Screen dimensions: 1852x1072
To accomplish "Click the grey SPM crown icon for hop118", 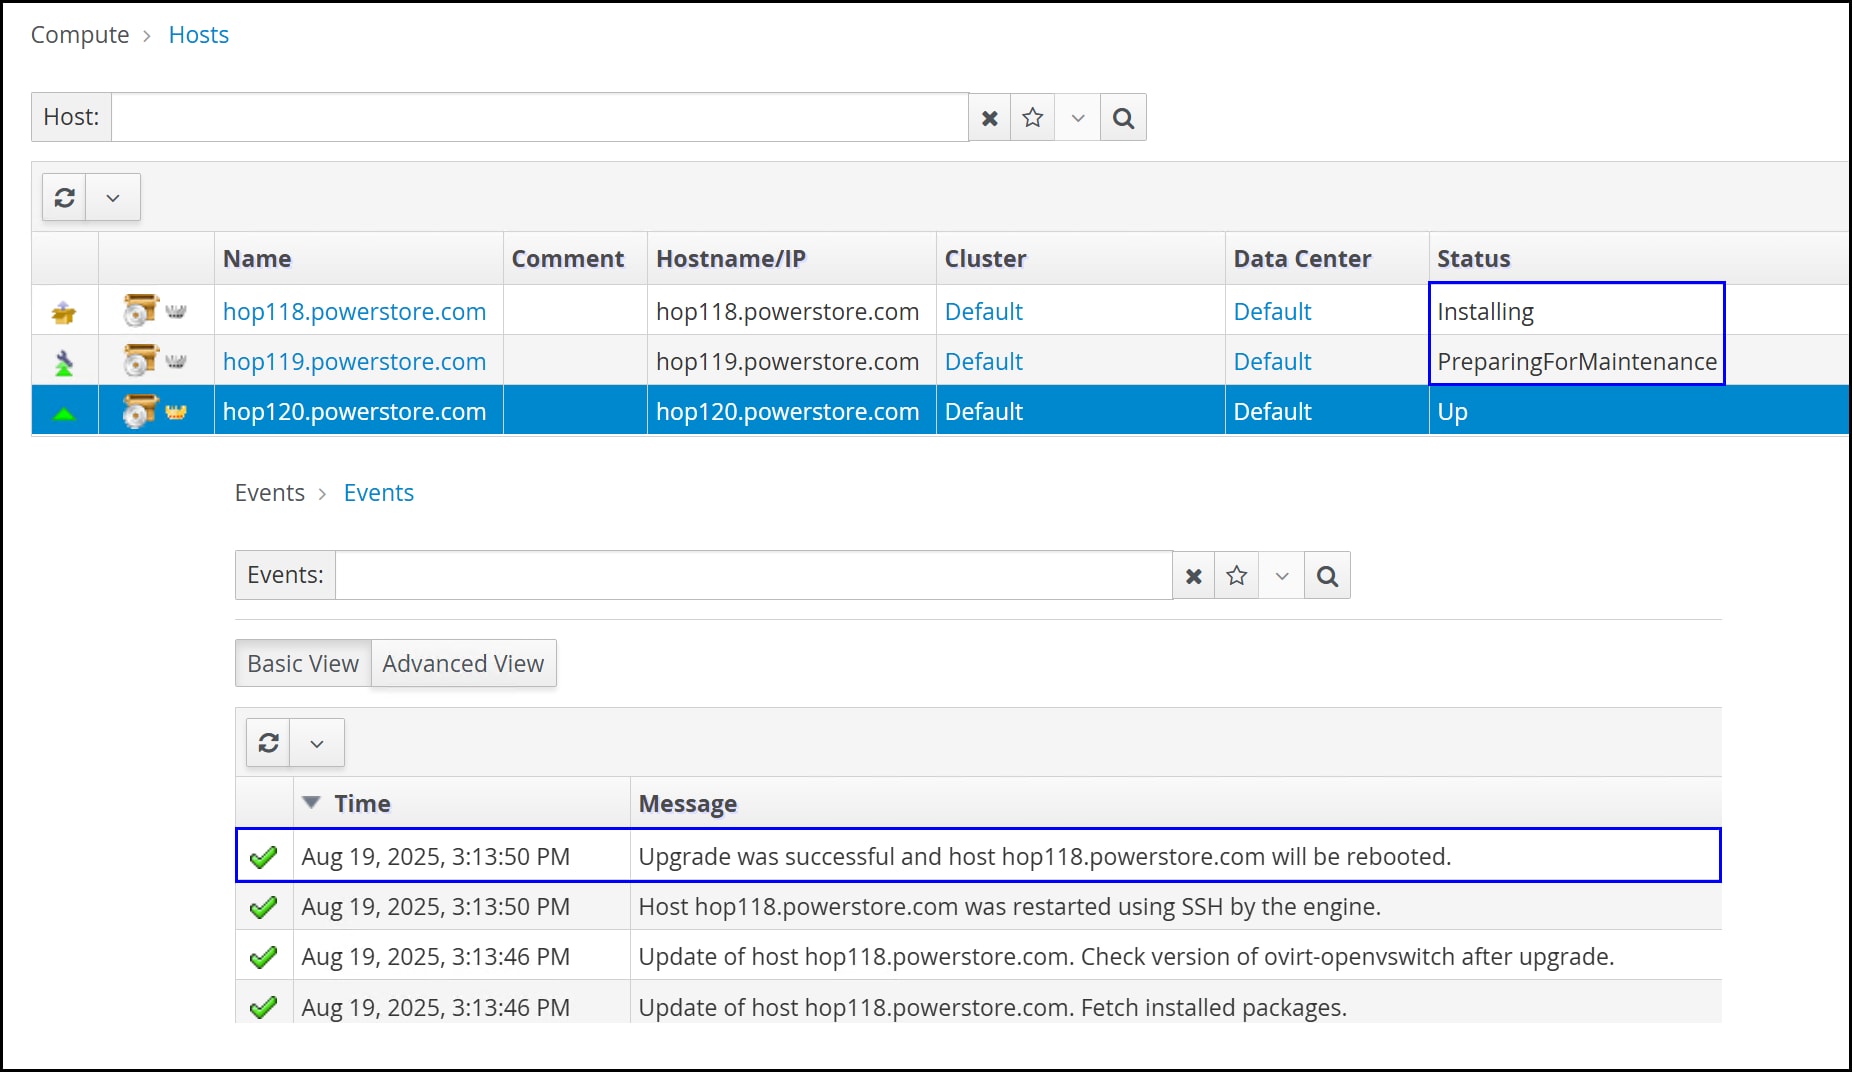I will coord(176,311).
